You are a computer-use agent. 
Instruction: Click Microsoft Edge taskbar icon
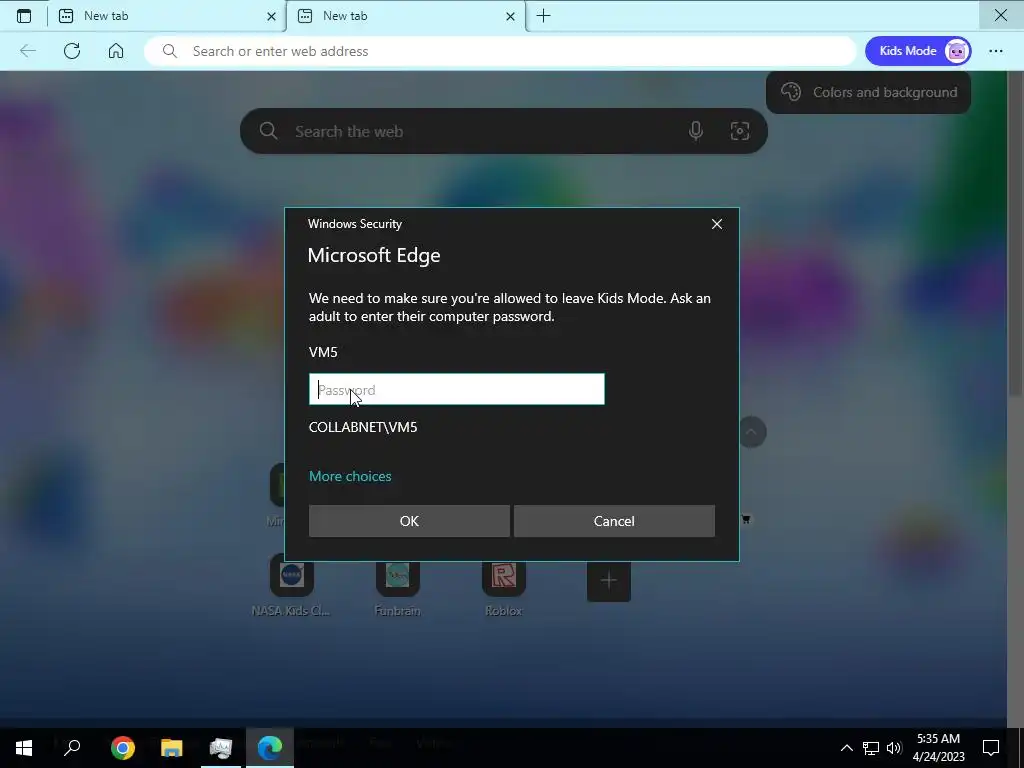(270, 748)
